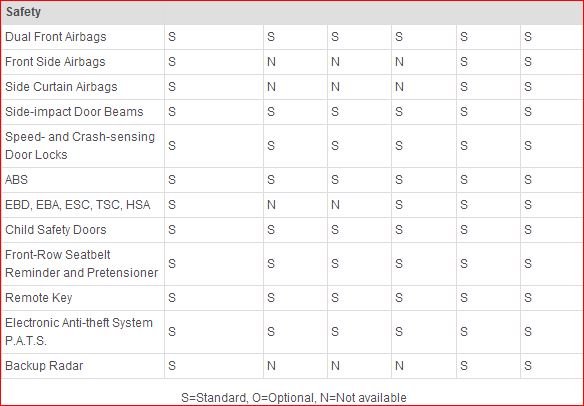Click the first S value in the ABS row
This screenshot has height=406, width=584.
172,180
